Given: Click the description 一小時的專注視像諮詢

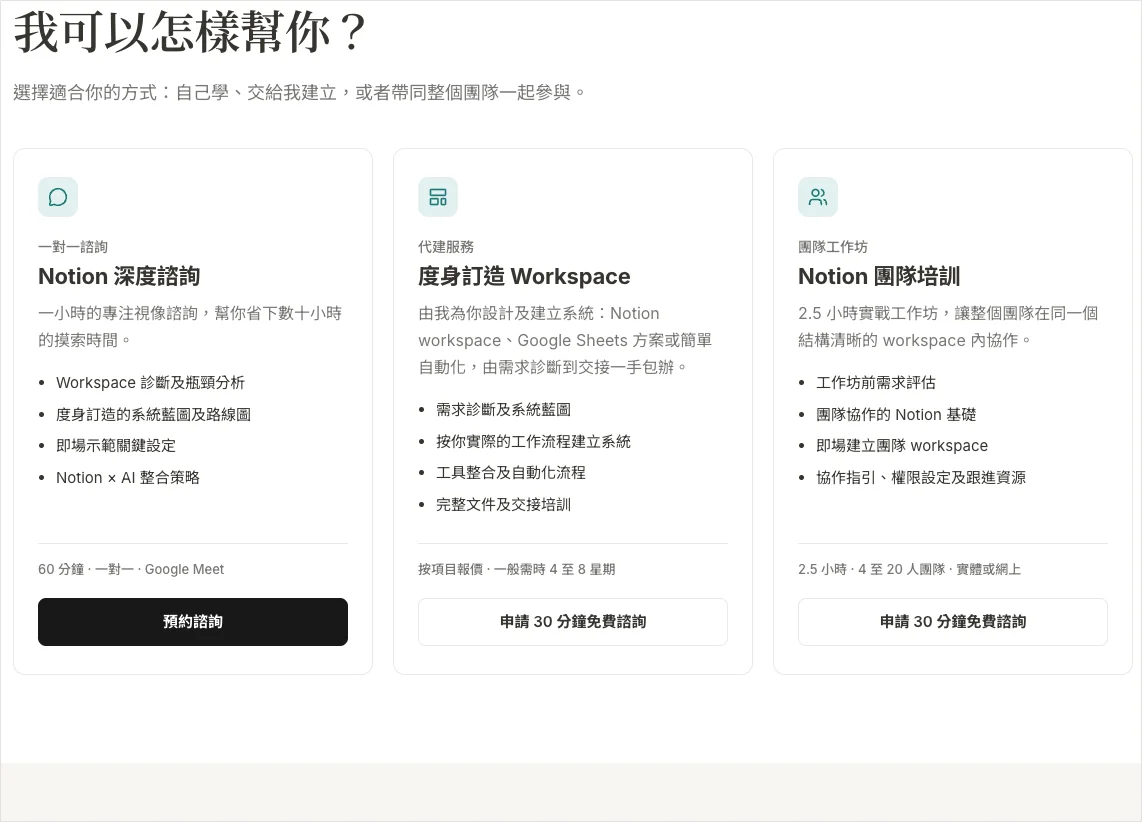Looking at the screenshot, I should click(190, 326).
